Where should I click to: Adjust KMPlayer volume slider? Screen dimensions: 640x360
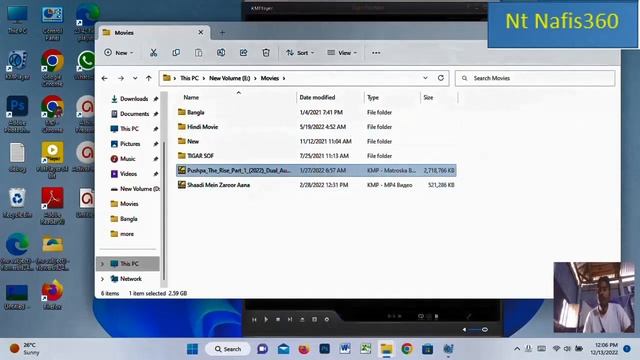pyautogui.click(x=477, y=329)
